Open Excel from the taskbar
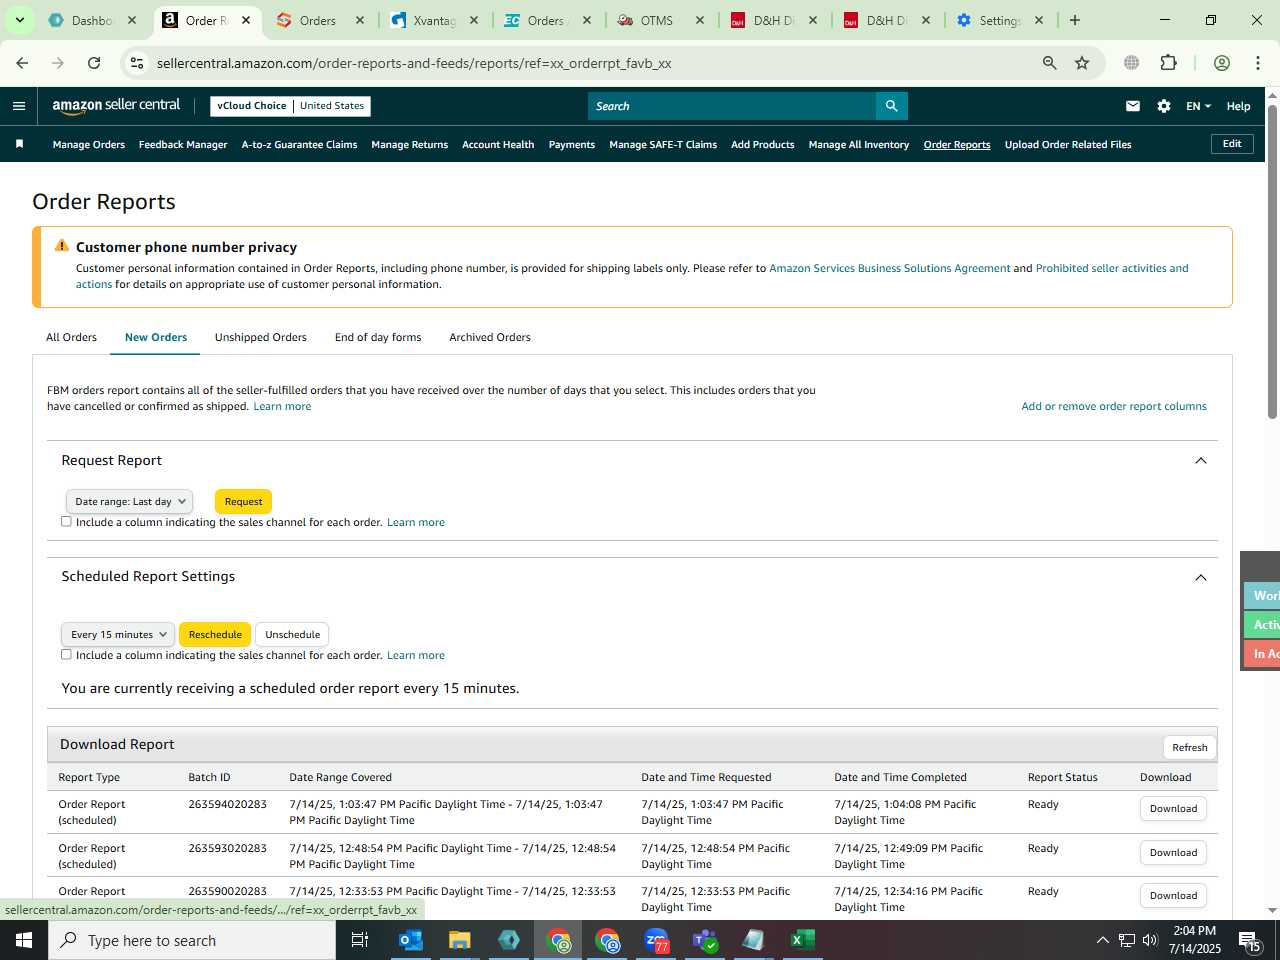The width and height of the screenshot is (1280, 960). tap(803, 940)
